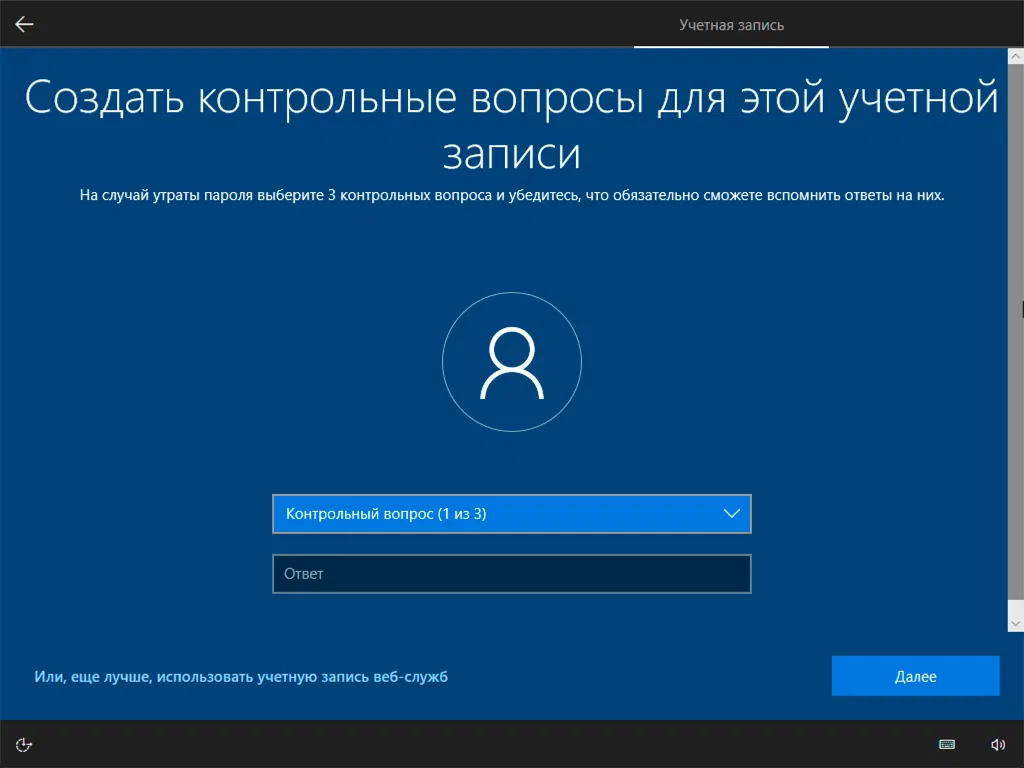This screenshot has height=768, width=1024.
Task: Click the heading Создать контрольные вопросы
Action: [x=334, y=98]
